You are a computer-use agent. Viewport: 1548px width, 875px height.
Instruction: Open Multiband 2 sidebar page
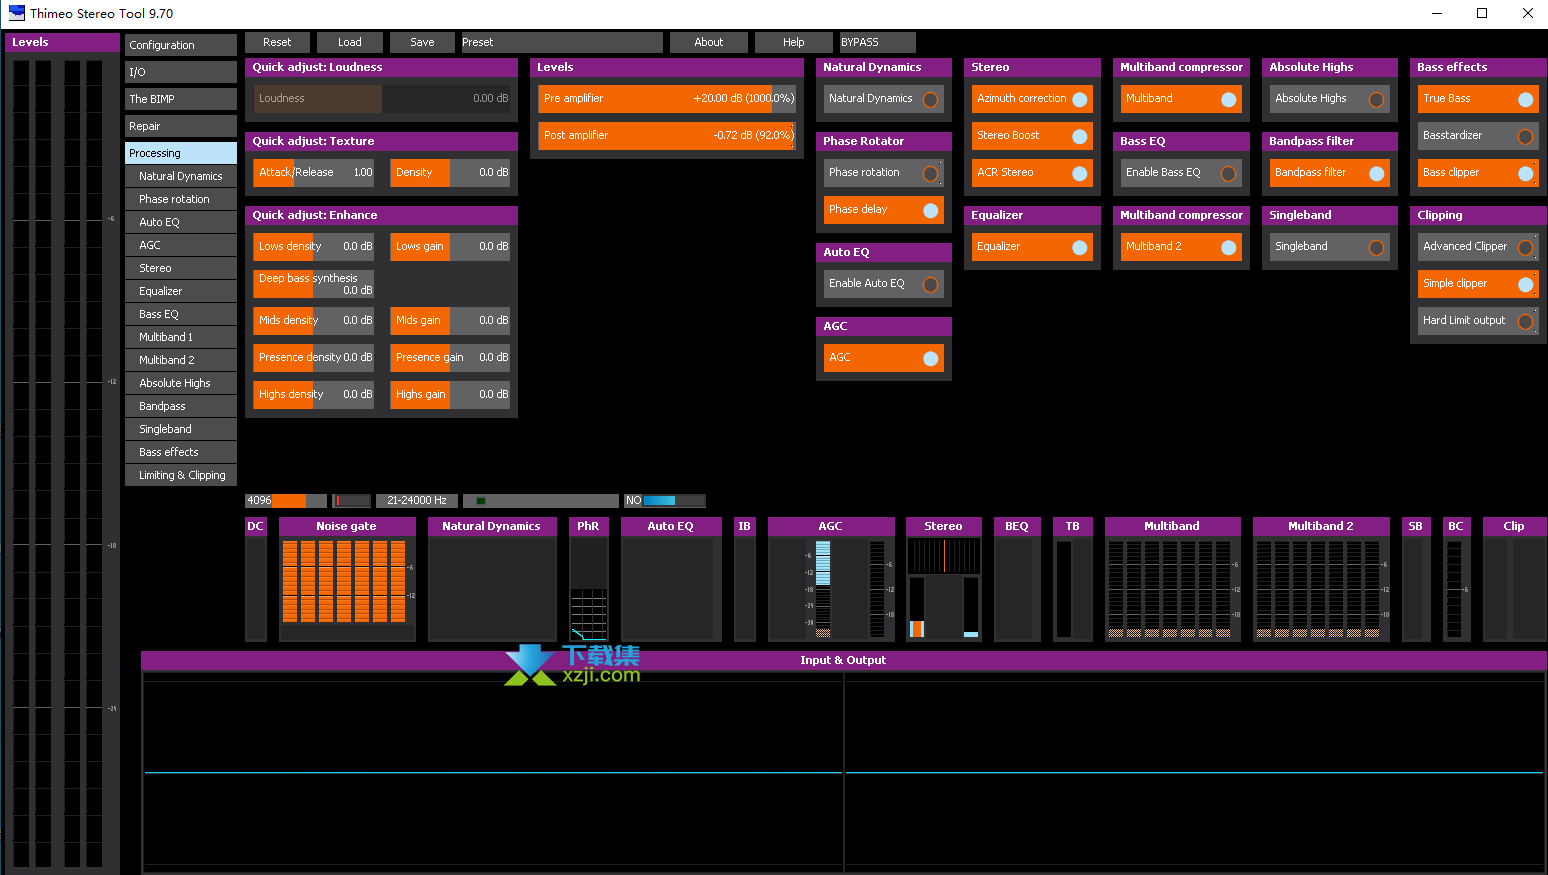point(181,360)
